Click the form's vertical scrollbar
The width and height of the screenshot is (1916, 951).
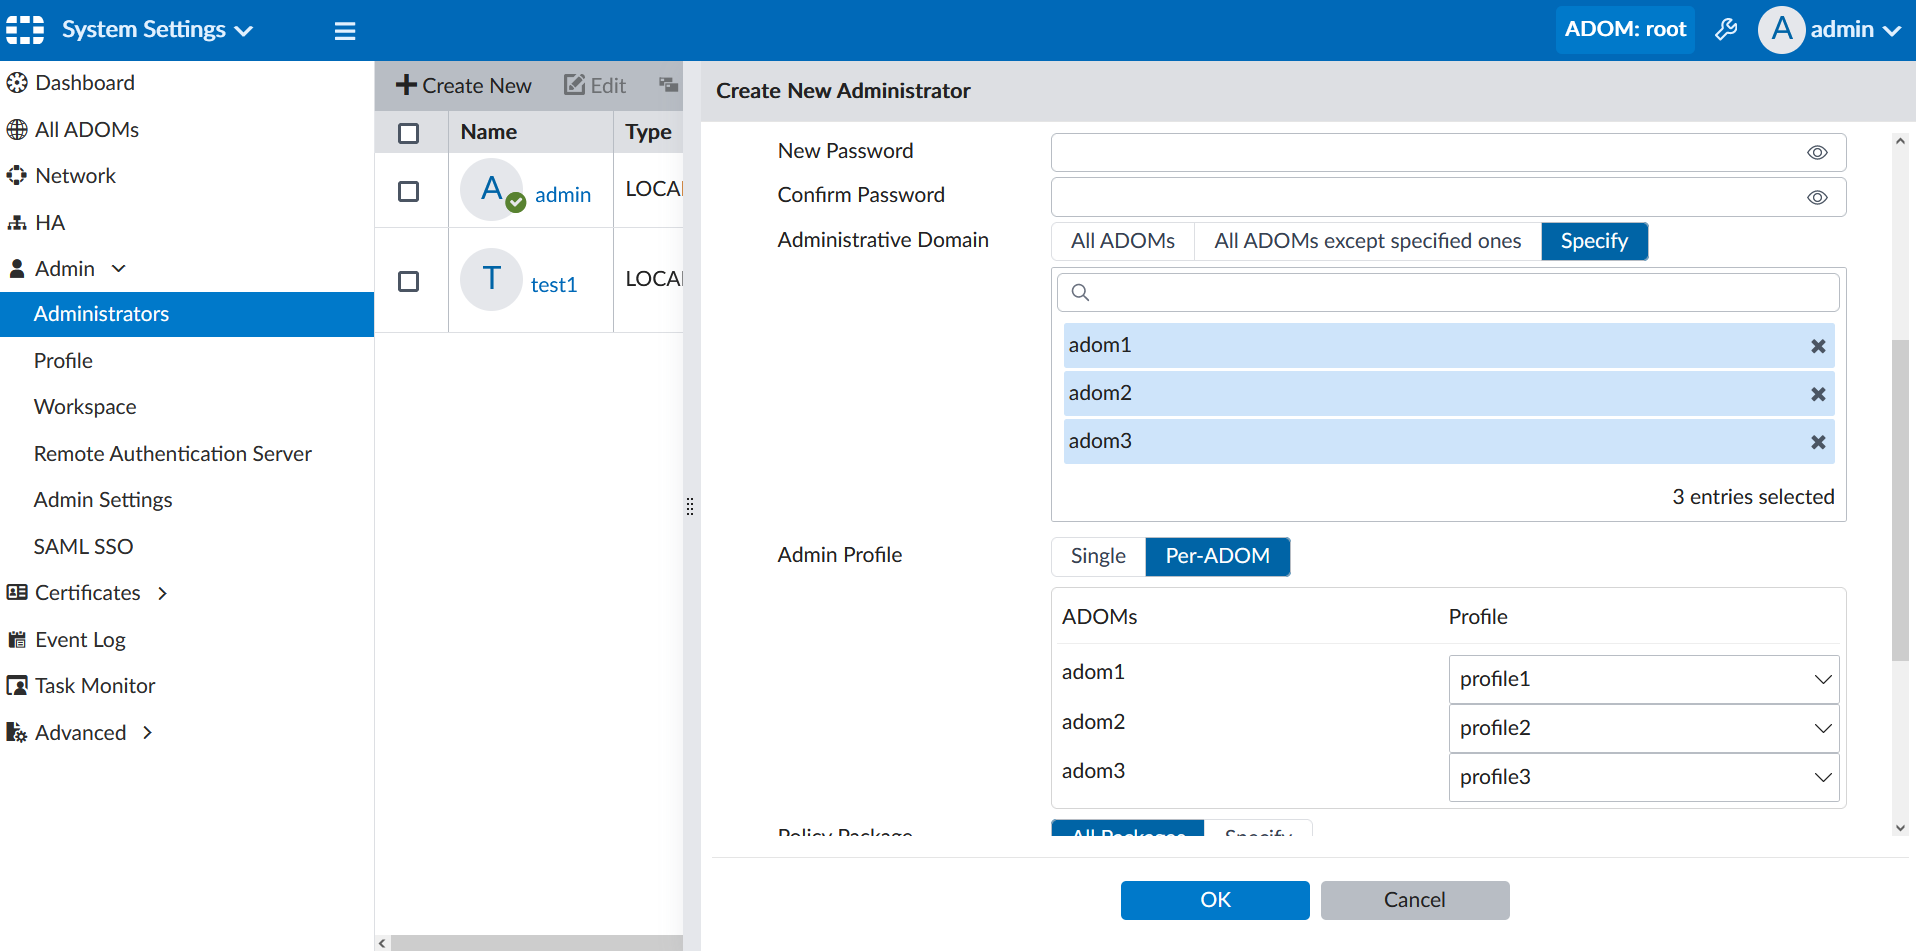(1900, 500)
